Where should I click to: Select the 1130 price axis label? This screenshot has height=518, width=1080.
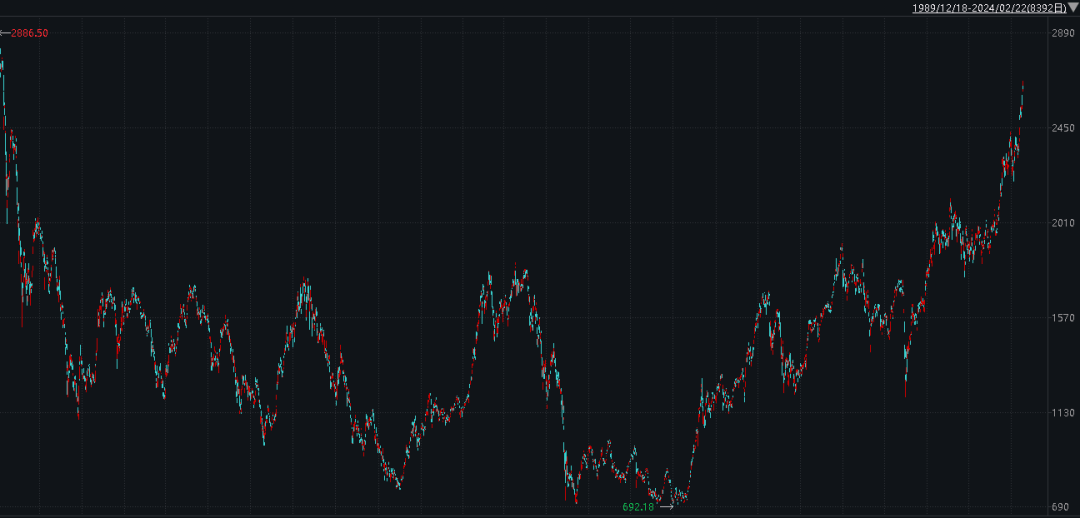click(x=1061, y=413)
